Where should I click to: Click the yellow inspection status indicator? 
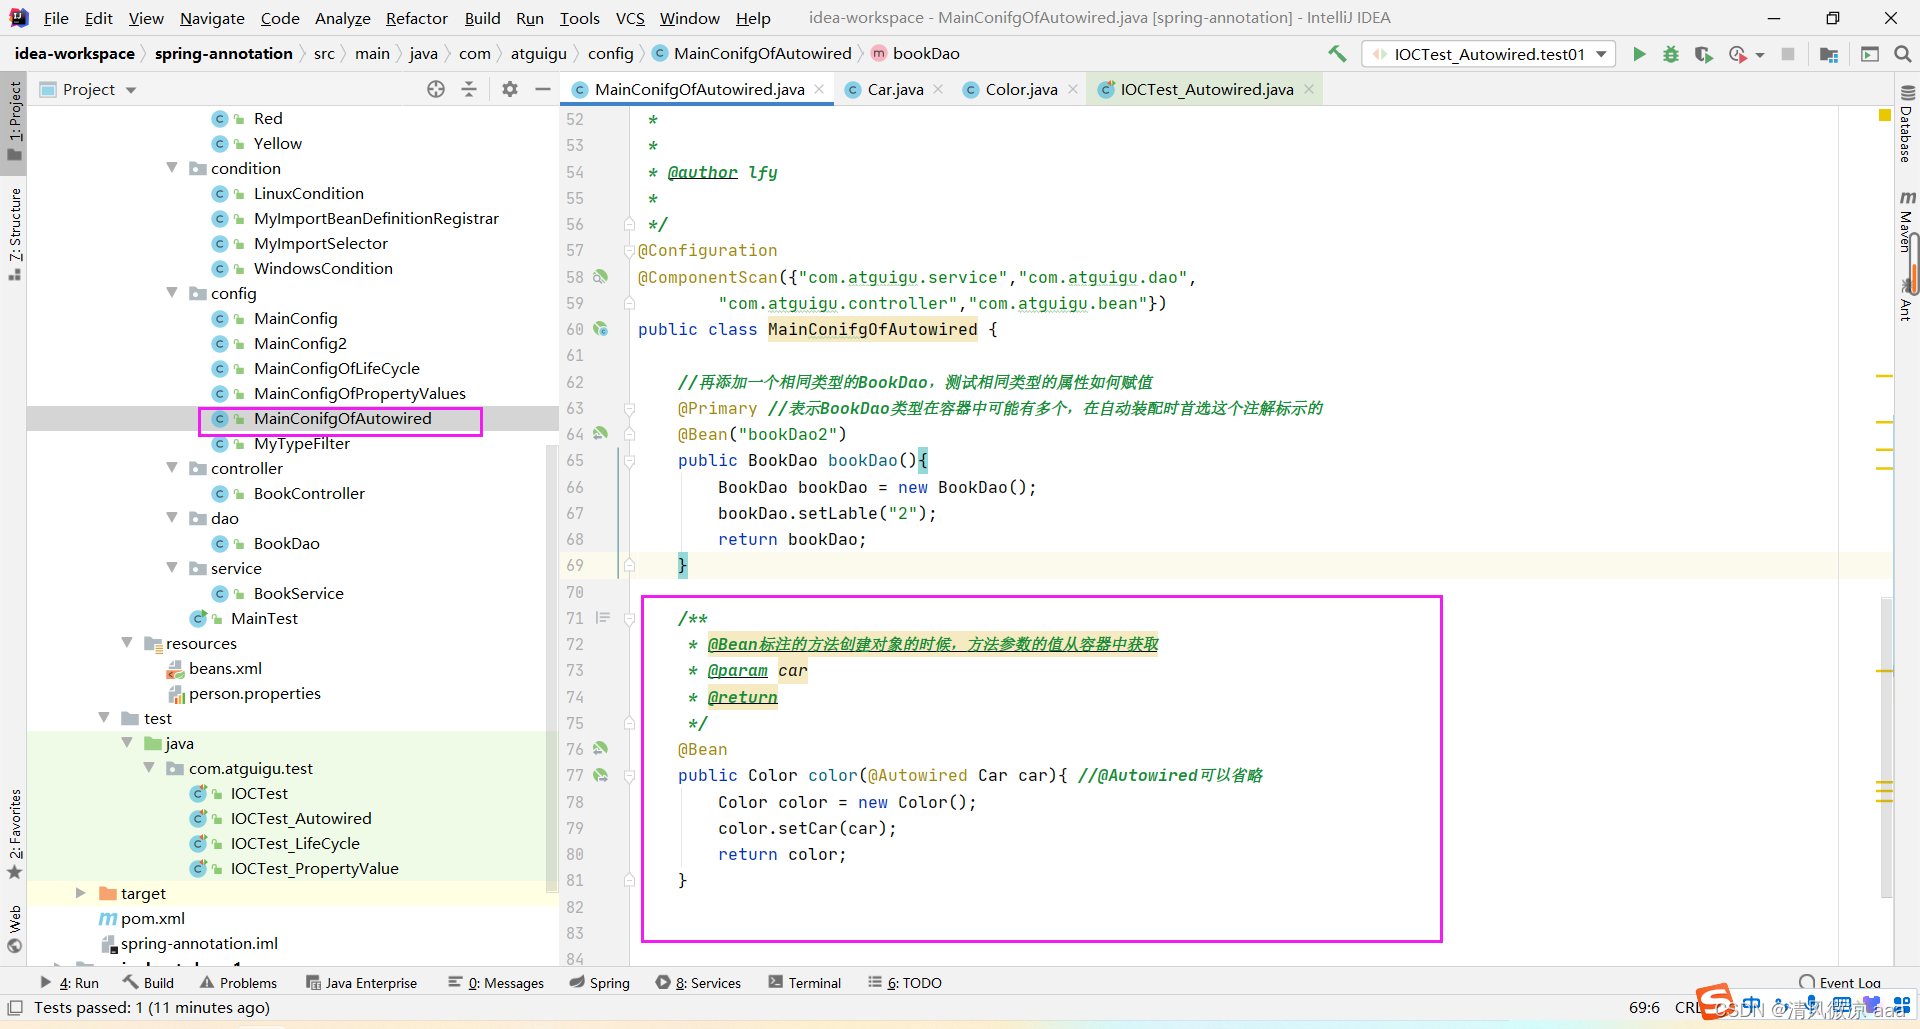(1885, 116)
